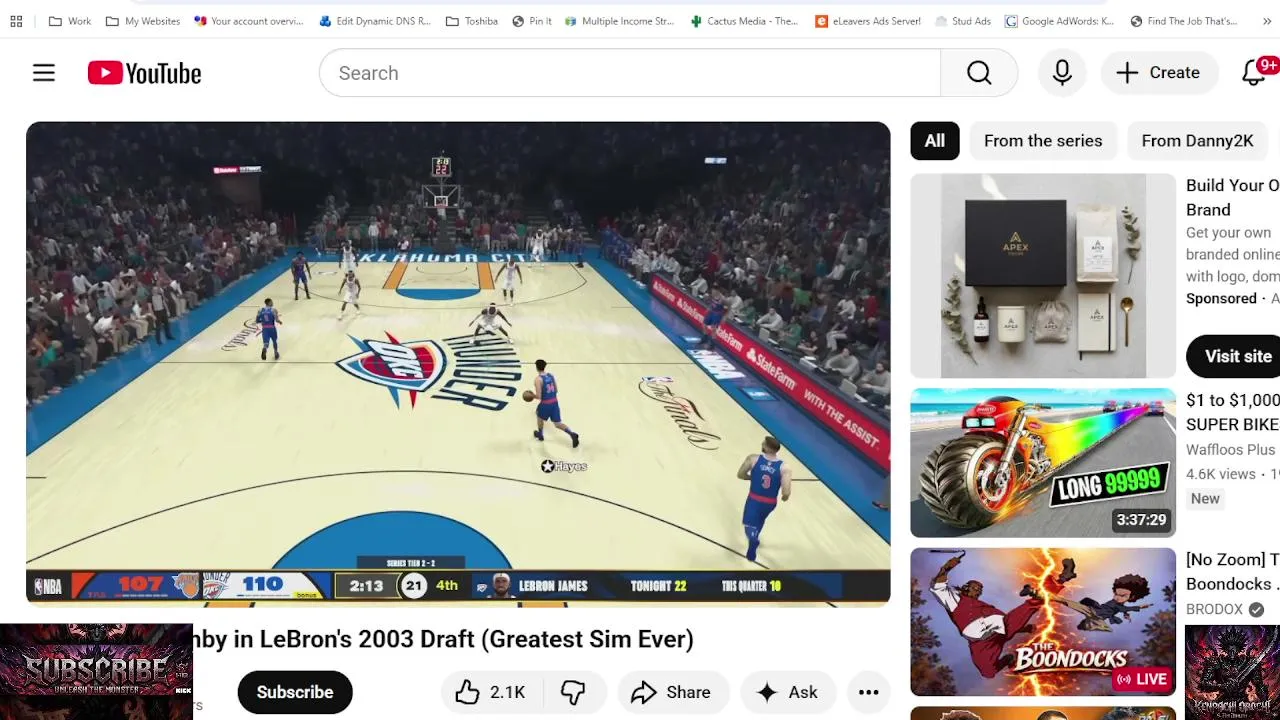Click the LeBron's 2003 Draft video title
This screenshot has height=720, width=1280.
(443, 639)
